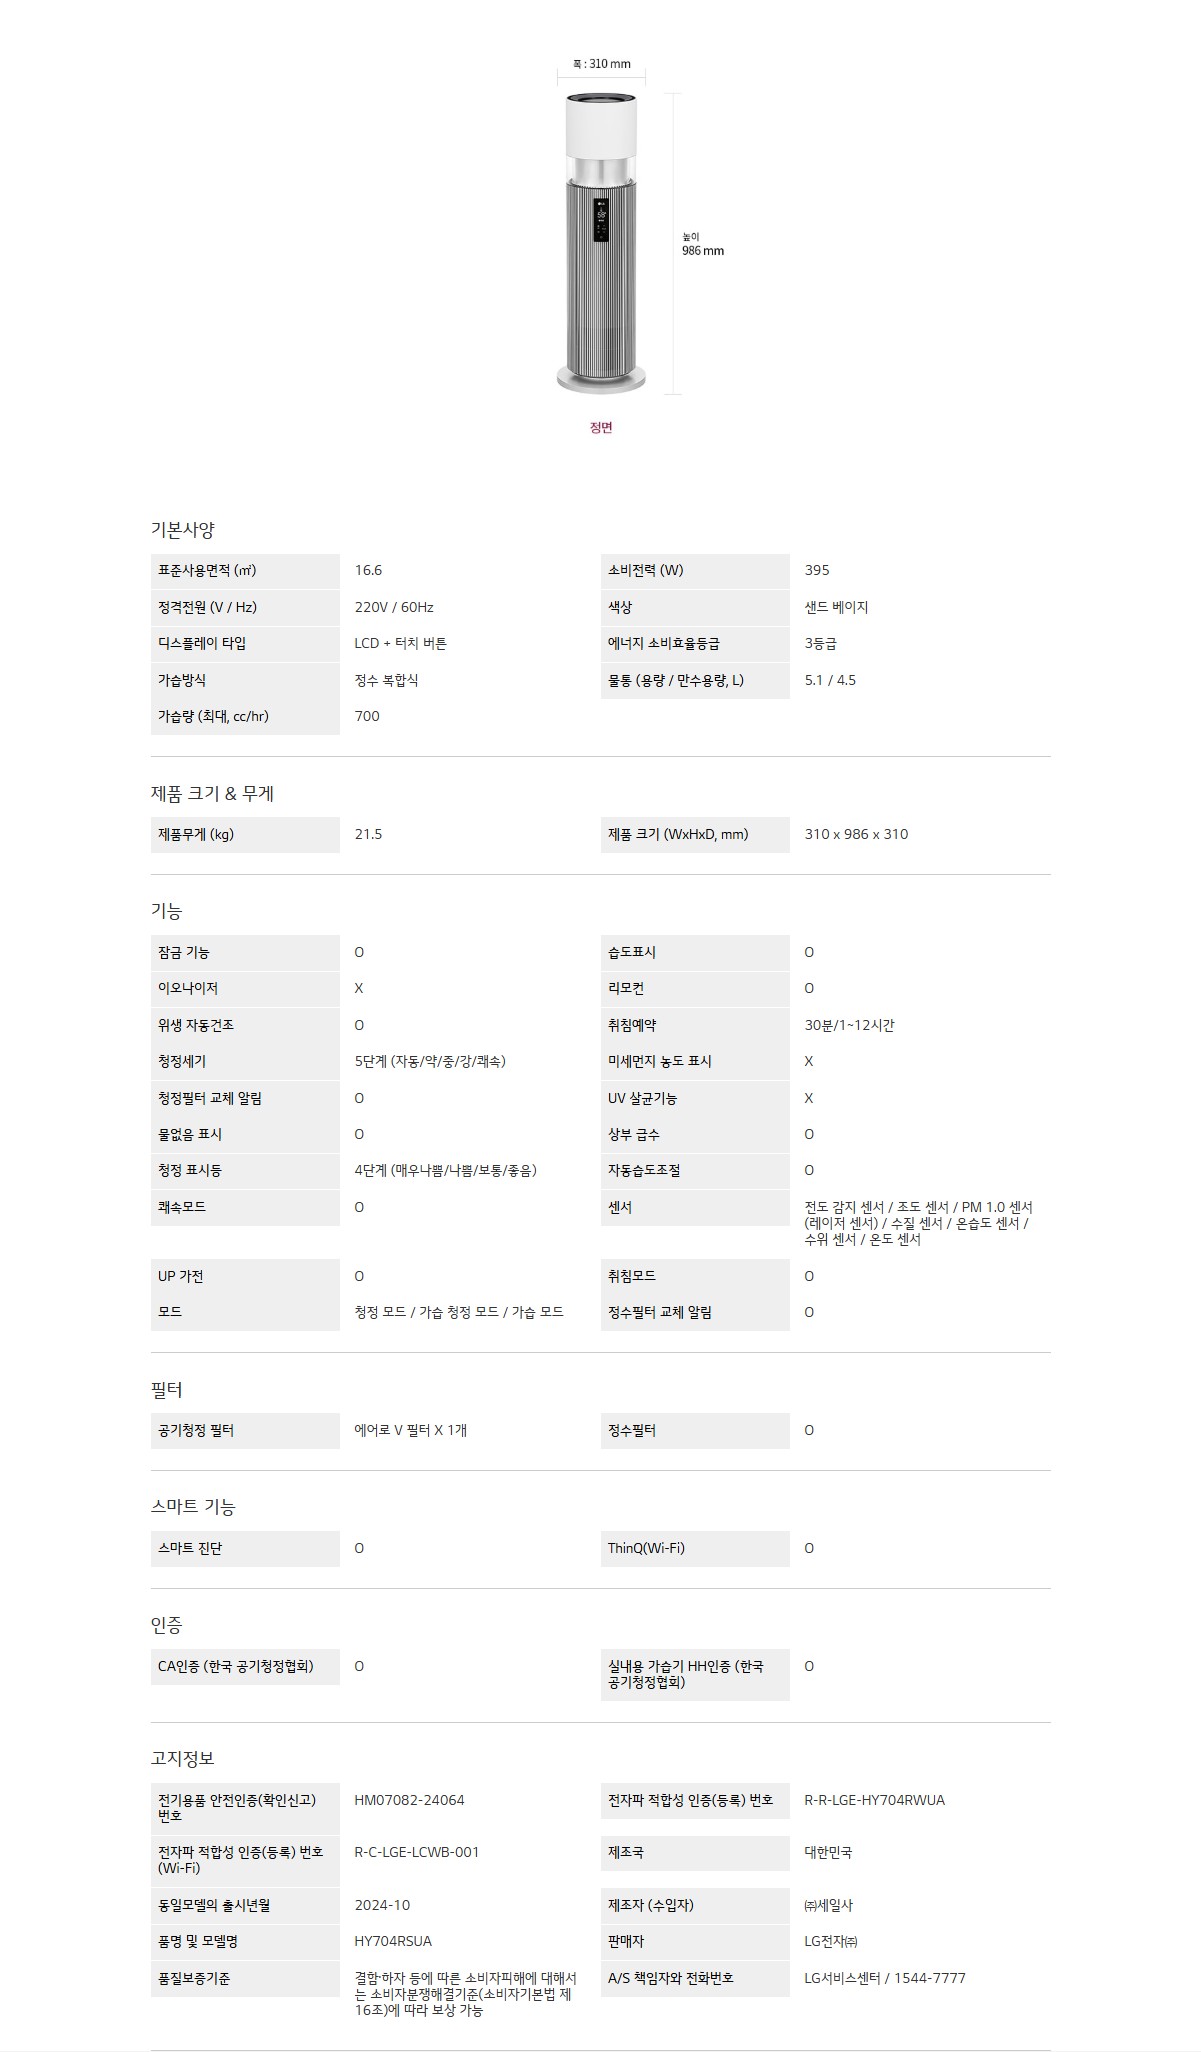Click the 에너지 소비효율등급 label cell
The height and width of the screenshot is (2052, 1201).
[664, 644]
